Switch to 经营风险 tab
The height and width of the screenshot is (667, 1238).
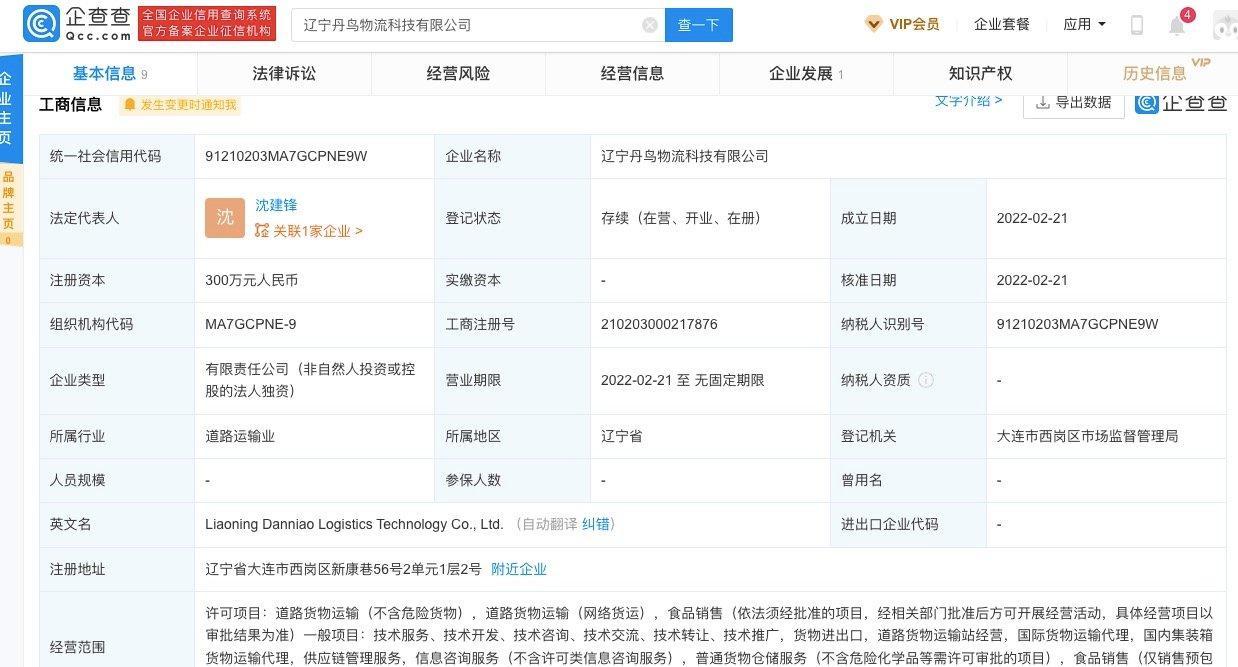[458, 73]
